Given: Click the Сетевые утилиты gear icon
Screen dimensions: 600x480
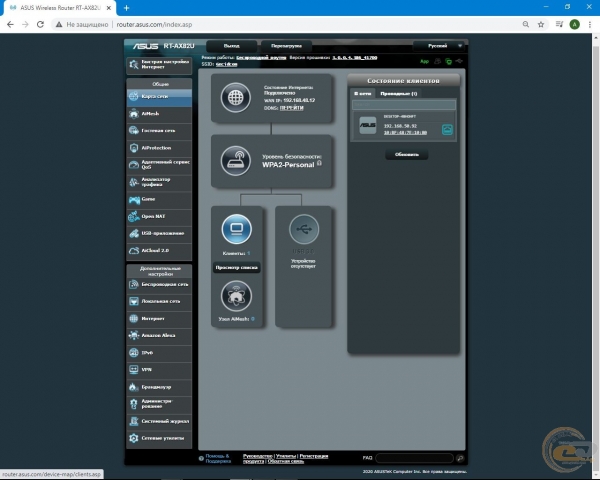Looking at the screenshot, I should tap(134, 438).
